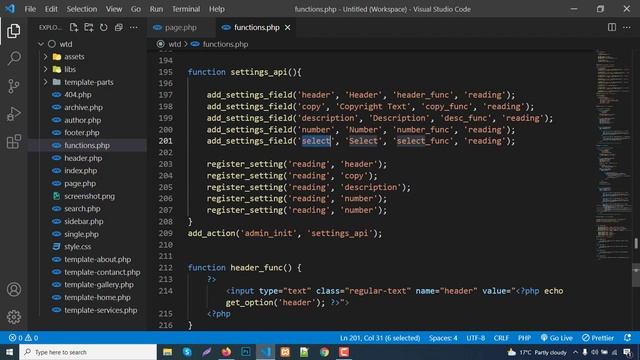Viewport: 640px width, 360px height.
Task: Open Chrome from the taskbar
Action: pyautogui.click(x=324, y=352)
